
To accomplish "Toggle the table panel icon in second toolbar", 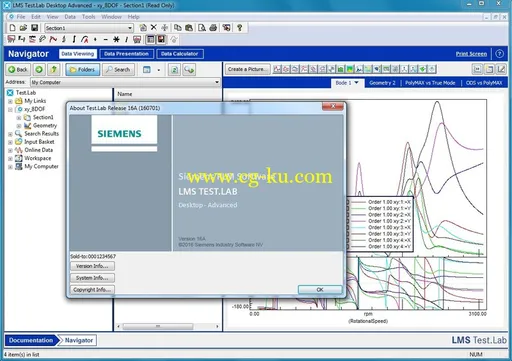I will 151,40.
